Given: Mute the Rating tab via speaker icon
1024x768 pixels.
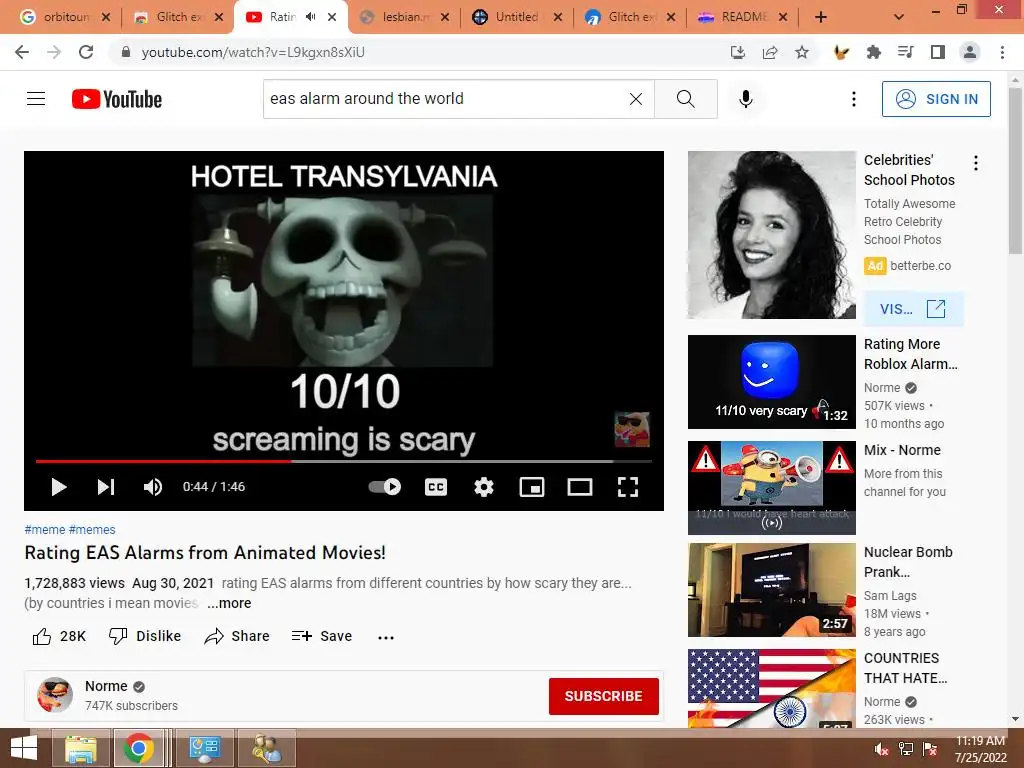Looking at the screenshot, I should pos(311,17).
